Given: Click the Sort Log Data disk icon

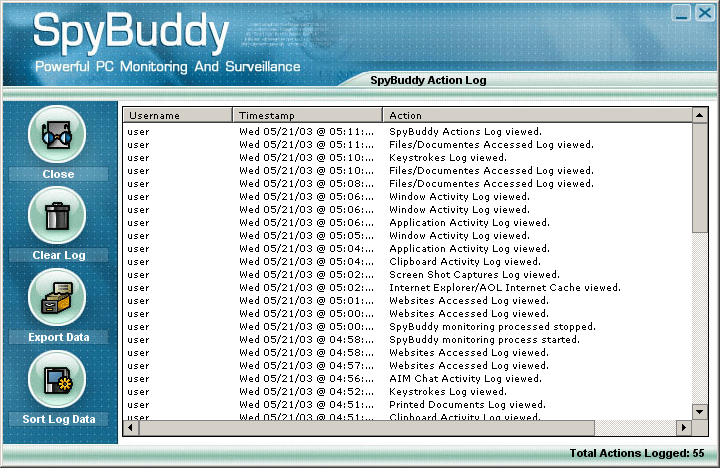Looking at the screenshot, I should click(x=57, y=380).
